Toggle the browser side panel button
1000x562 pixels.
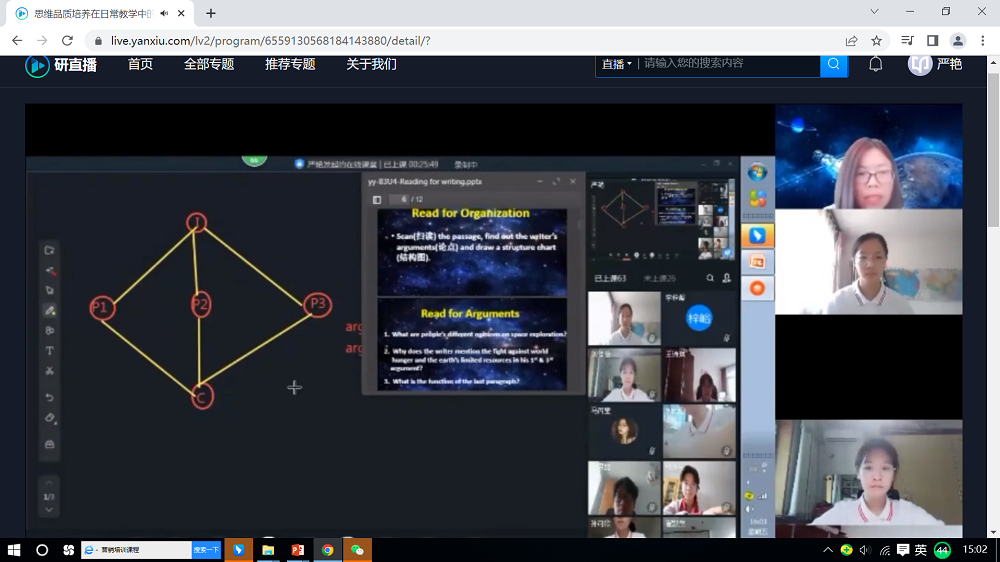pyautogui.click(x=932, y=41)
